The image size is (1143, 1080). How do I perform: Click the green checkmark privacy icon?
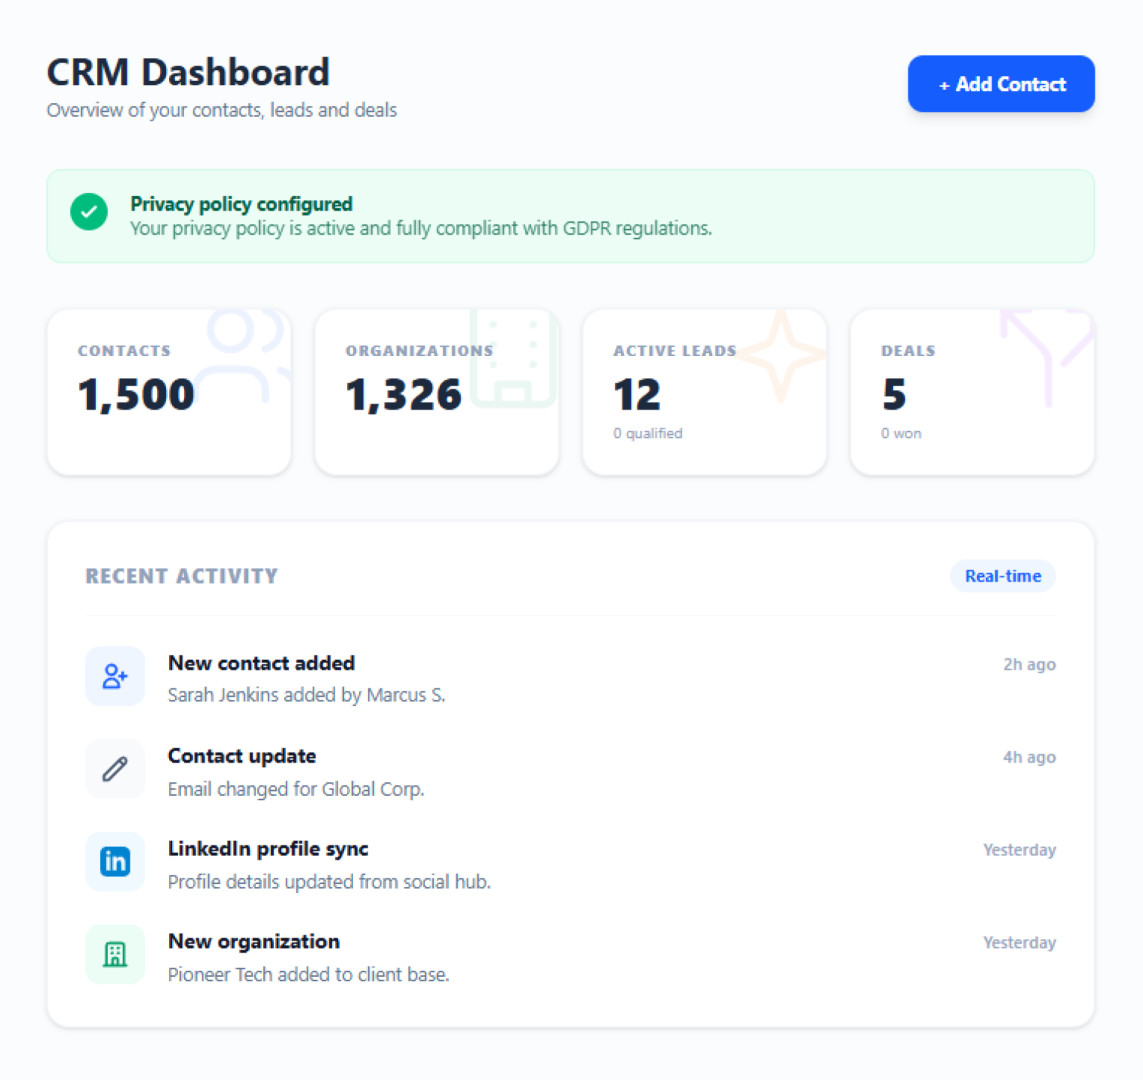pyautogui.click(x=89, y=212)
